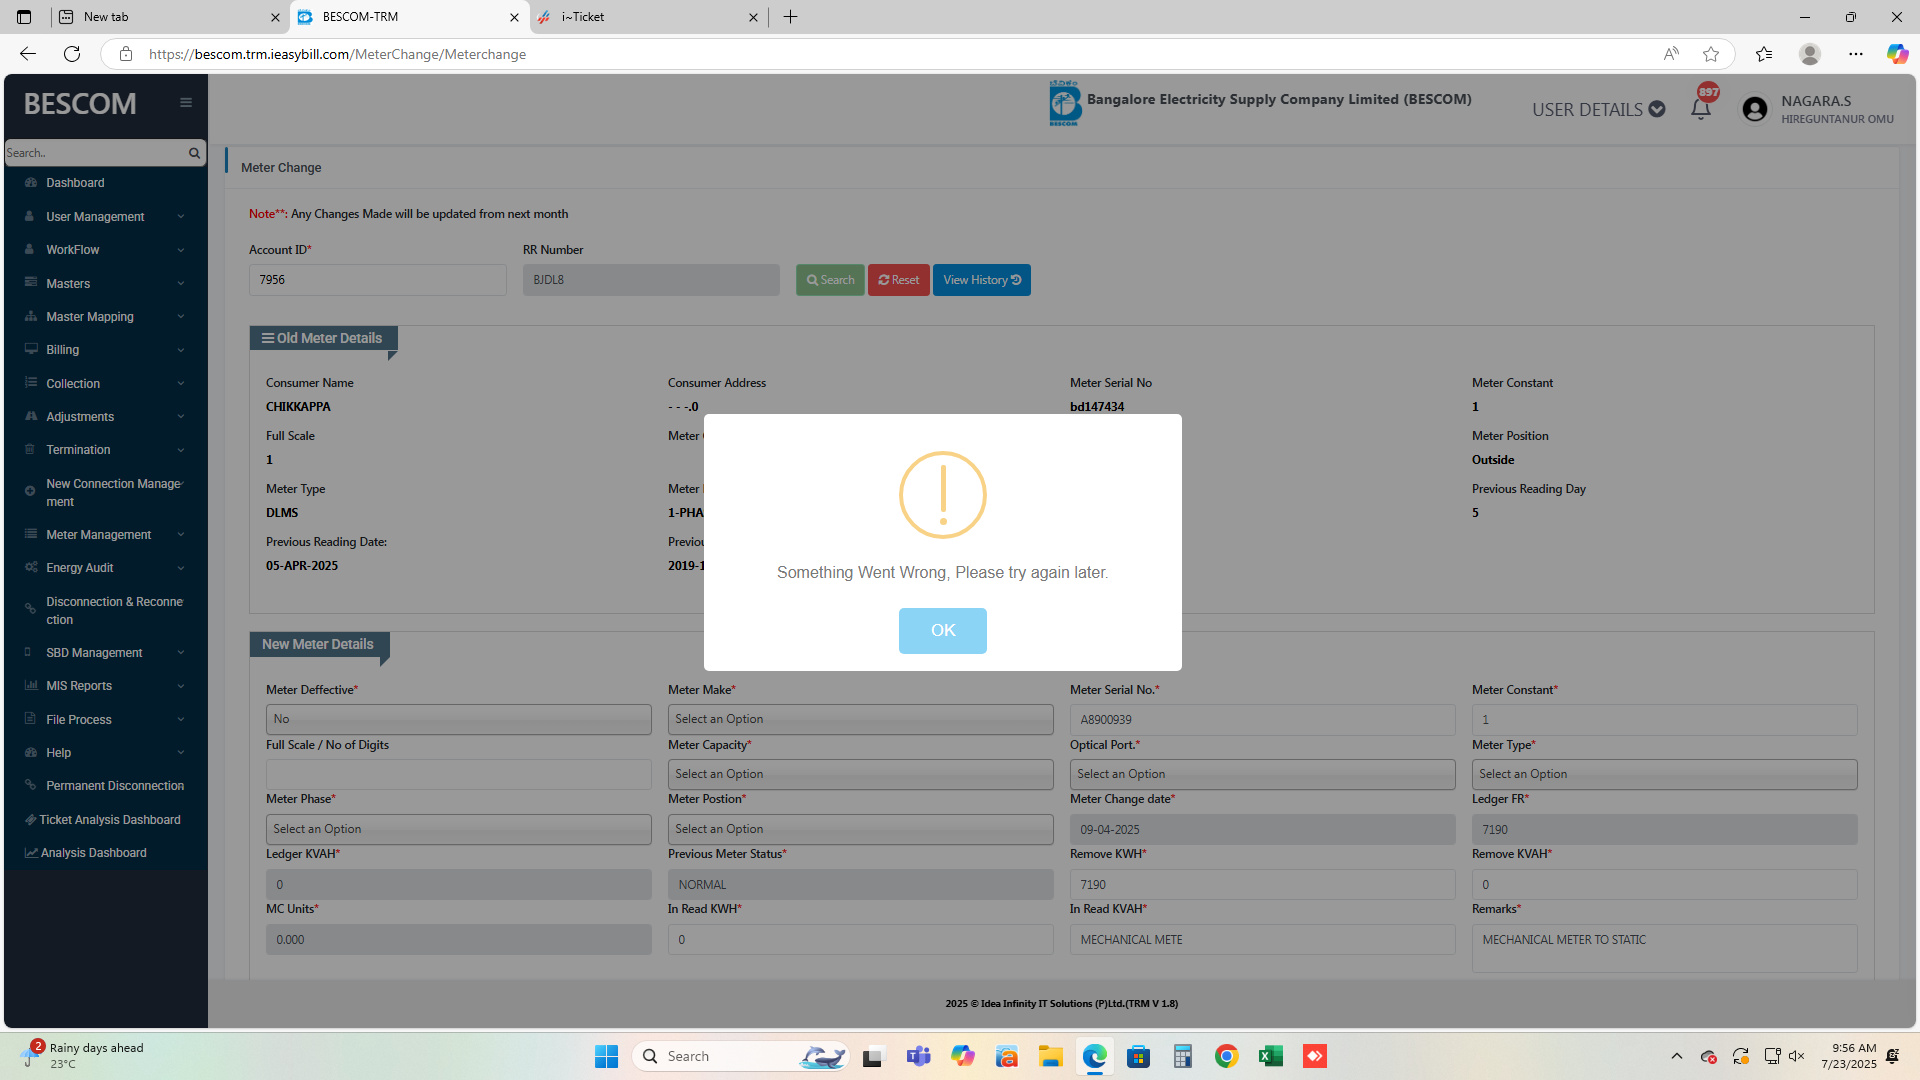The height and width of the screenshot is (1080, 1920).
Task: Open File Explorer from taskbar
Action: click(x=1050, y=1056)
